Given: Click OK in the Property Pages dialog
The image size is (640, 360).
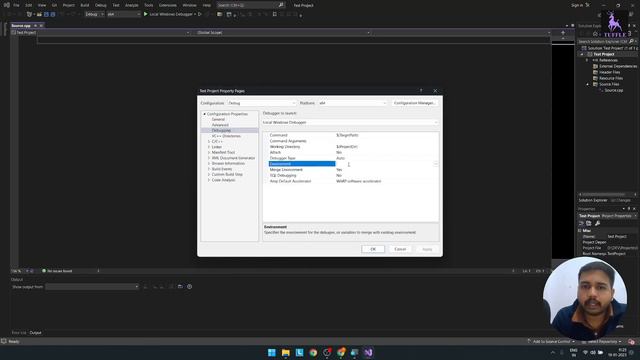Looking at the screenshot, I should [x=373, y=249].
